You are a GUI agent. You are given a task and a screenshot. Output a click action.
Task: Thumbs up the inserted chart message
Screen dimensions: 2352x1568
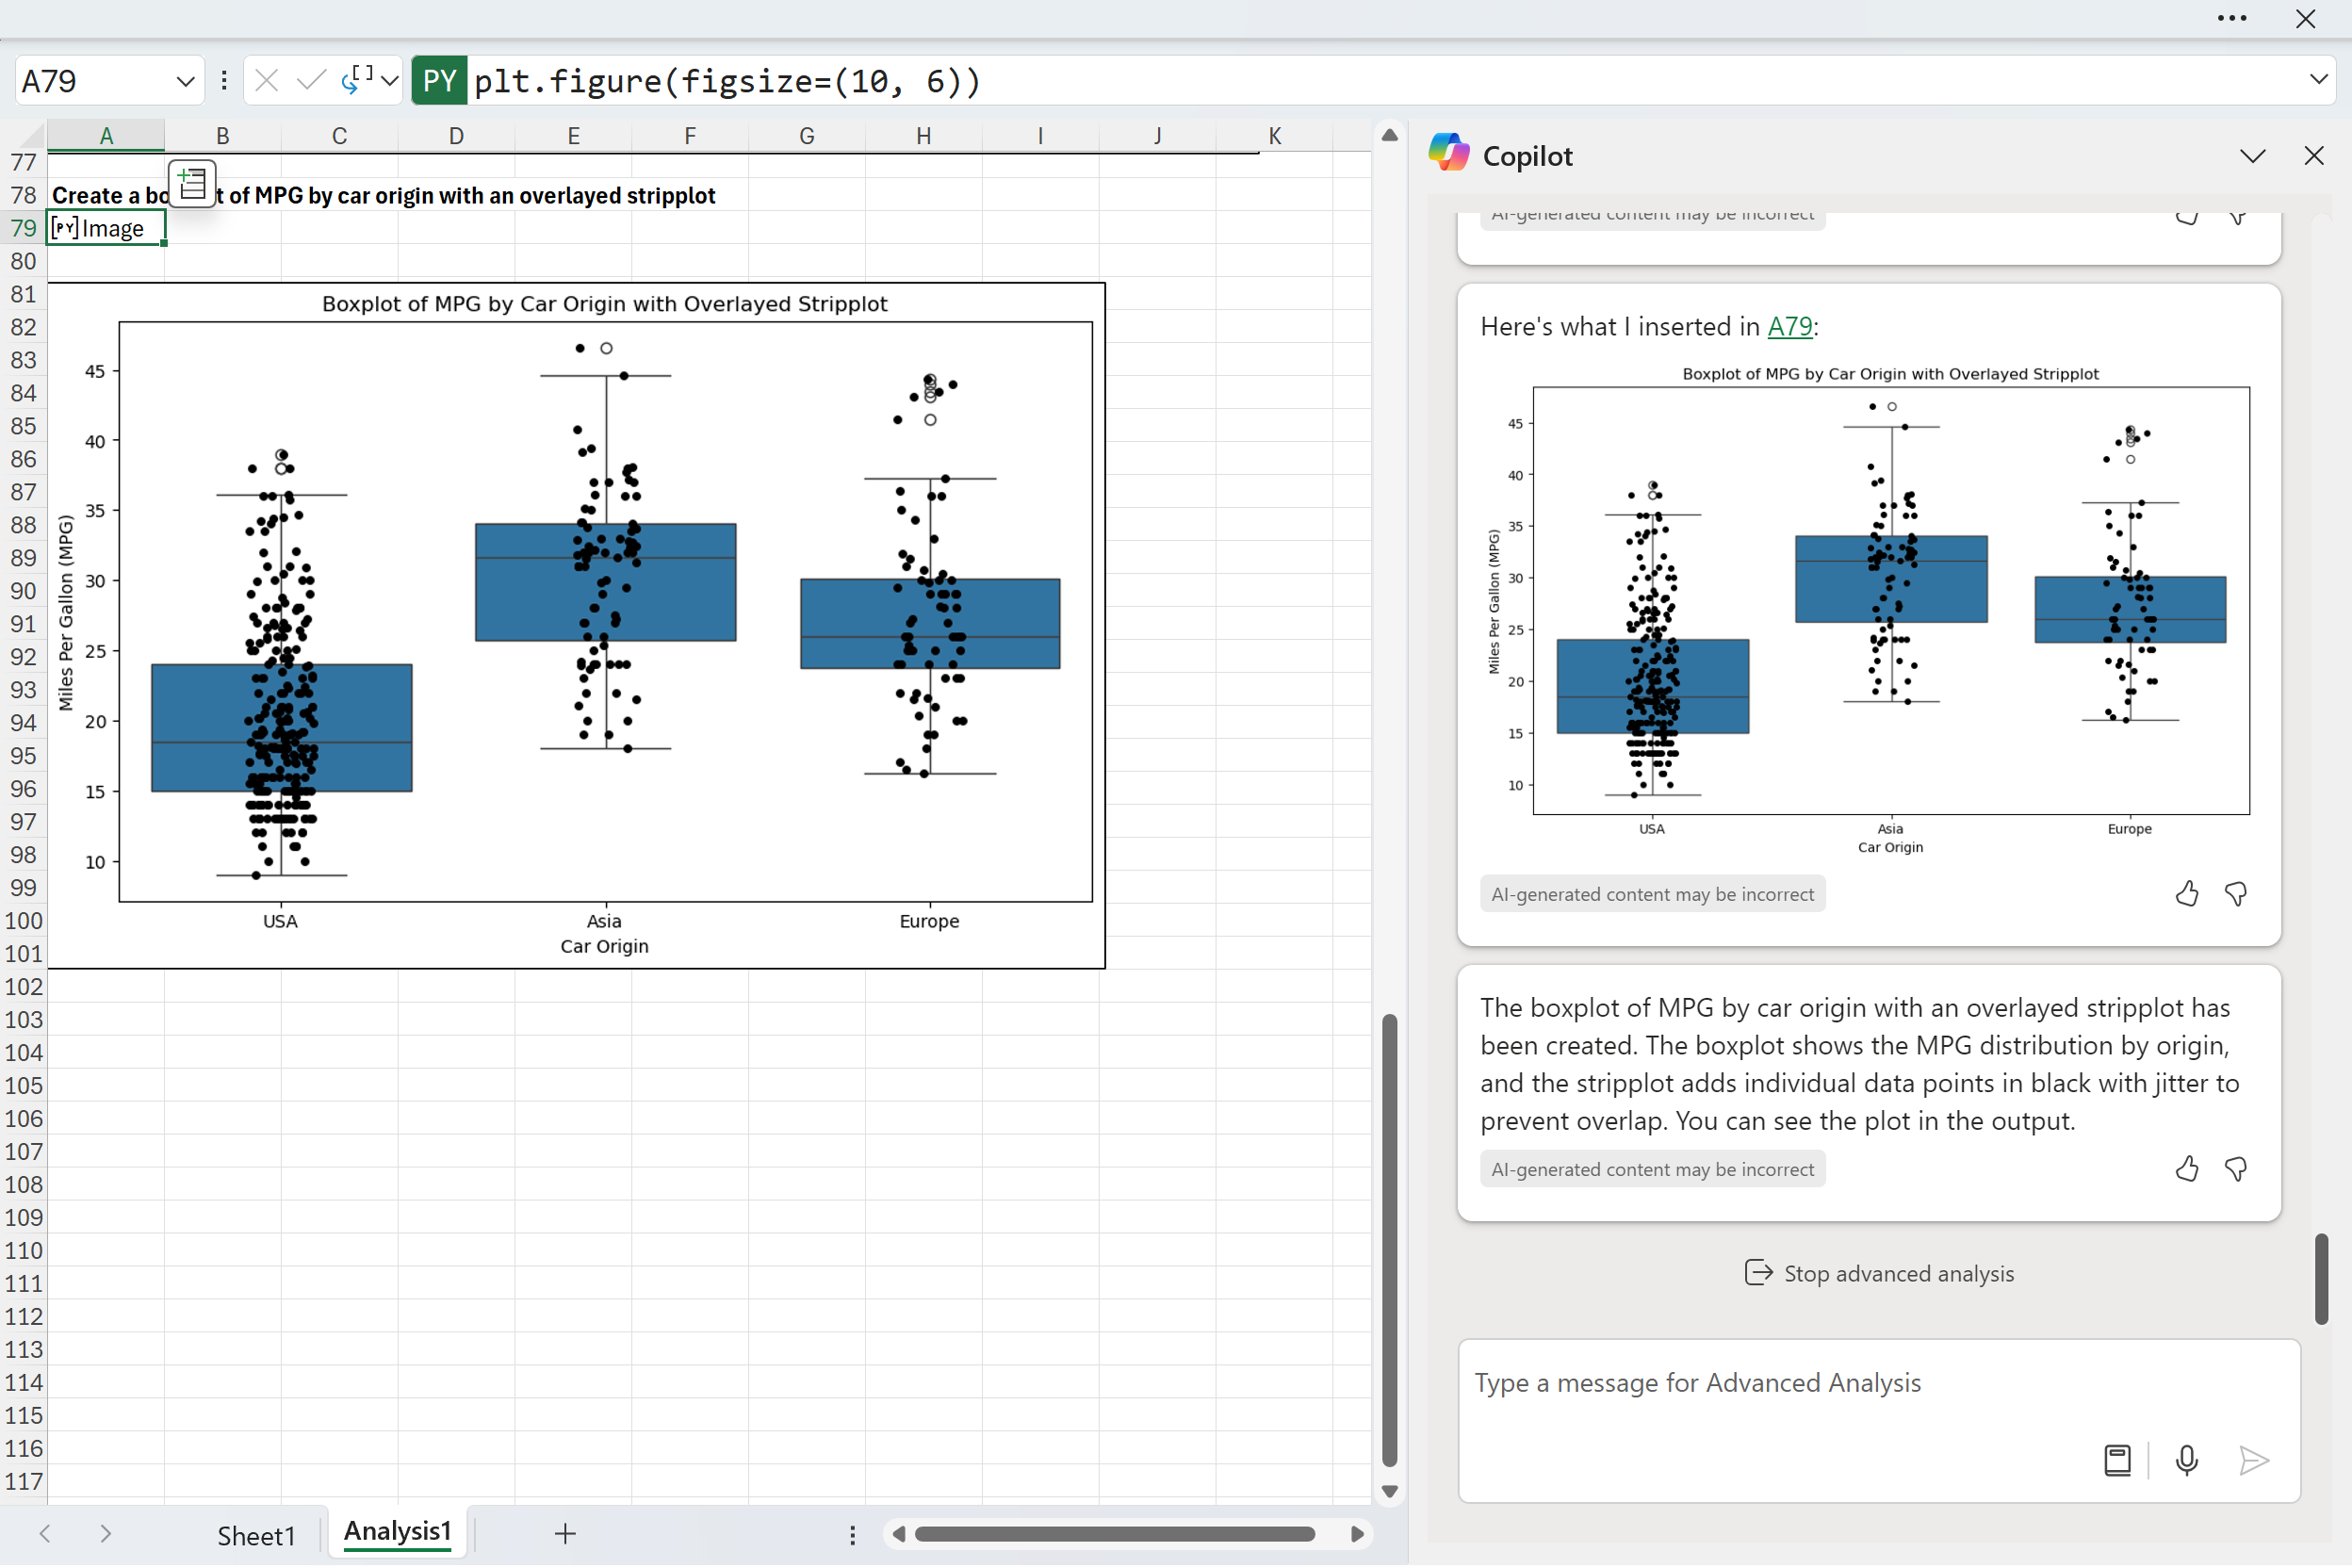[2186, 894]
